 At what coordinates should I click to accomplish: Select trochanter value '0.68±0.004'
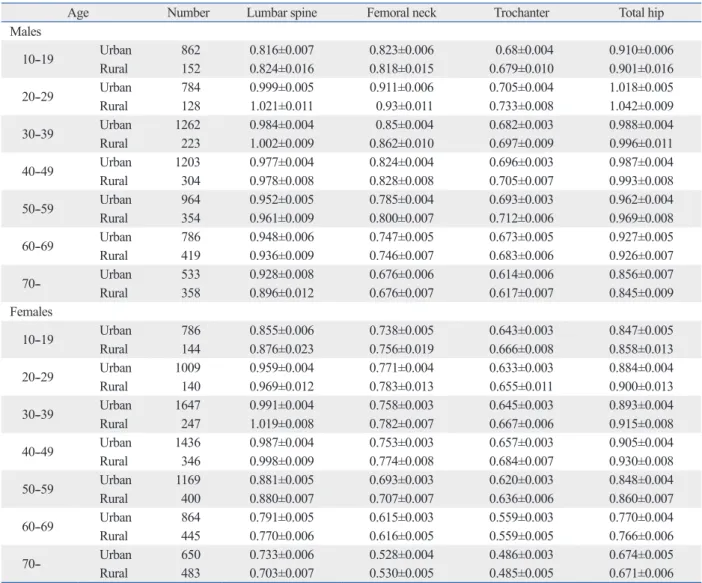pos(524,50)
